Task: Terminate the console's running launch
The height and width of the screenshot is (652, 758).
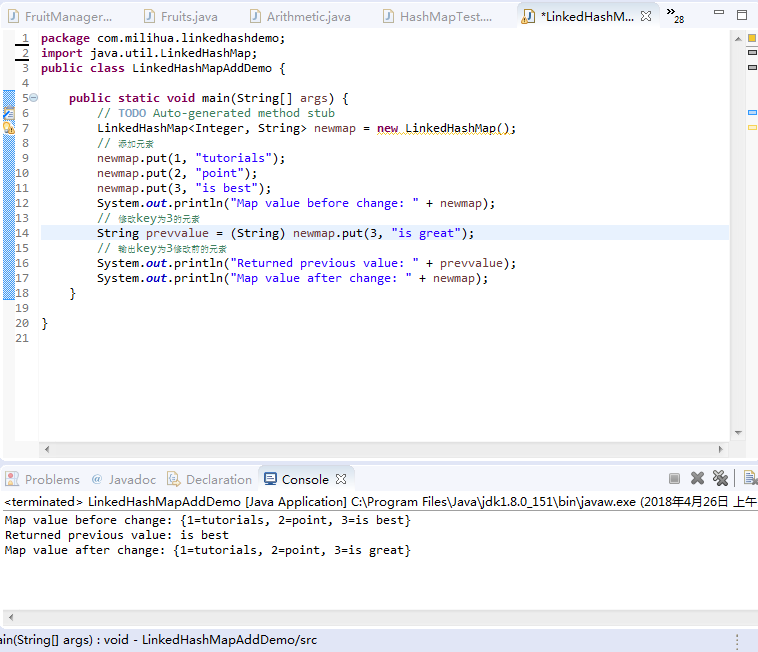Action: (674, 478)
